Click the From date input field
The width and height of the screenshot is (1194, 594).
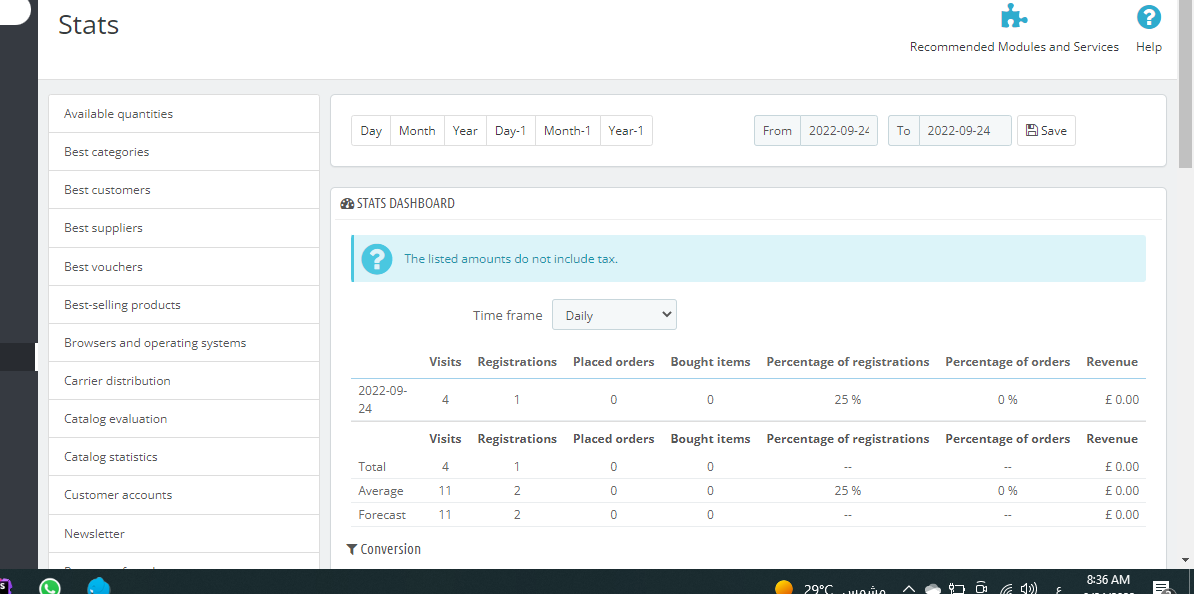[838, 130]
